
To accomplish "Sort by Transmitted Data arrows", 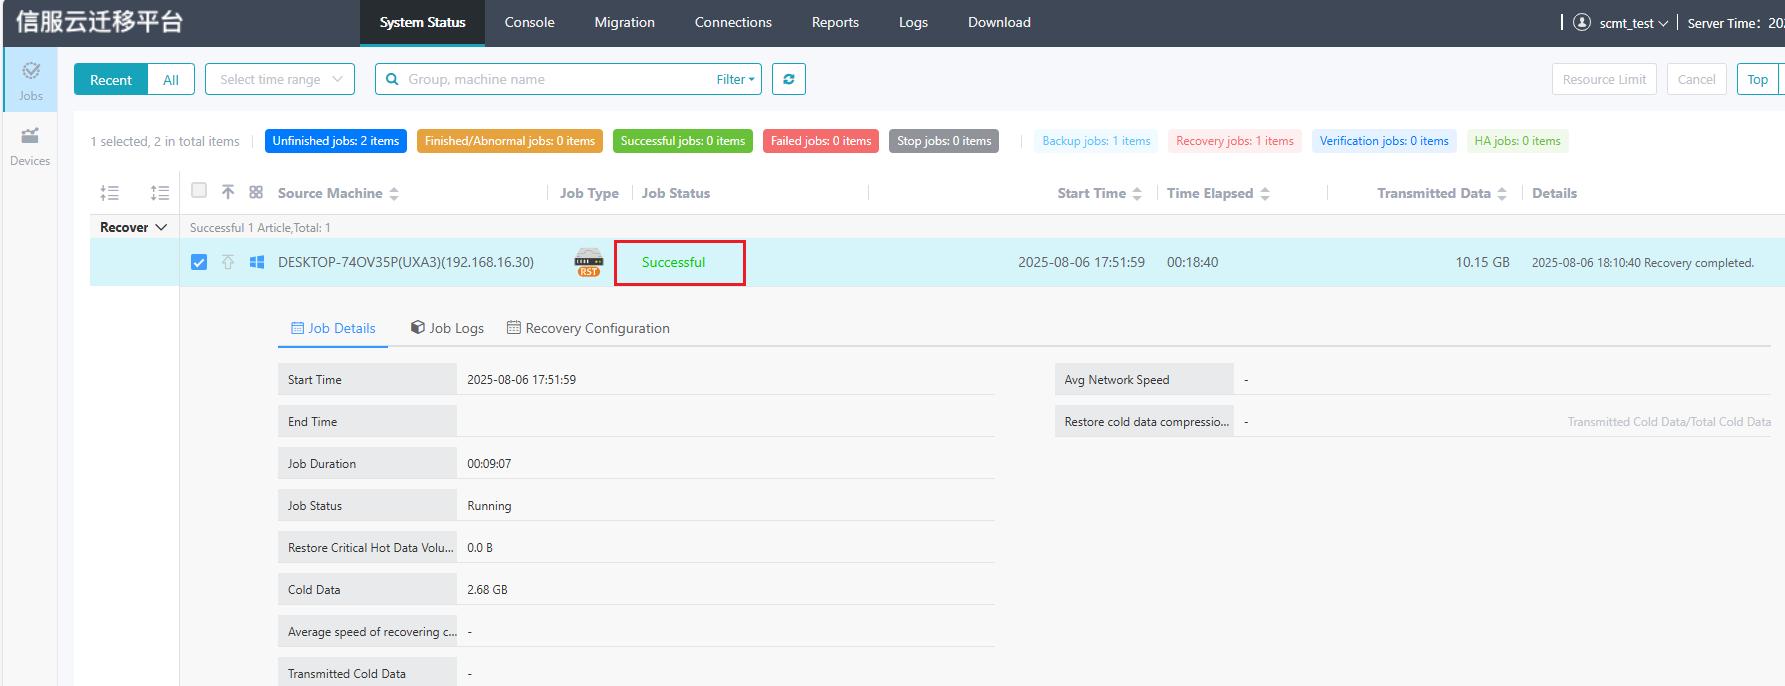I will coord(1502,194).
